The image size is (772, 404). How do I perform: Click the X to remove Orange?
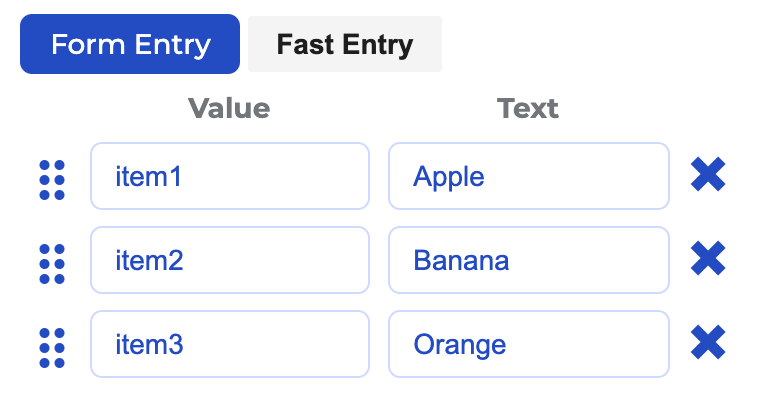click(708, 345)
